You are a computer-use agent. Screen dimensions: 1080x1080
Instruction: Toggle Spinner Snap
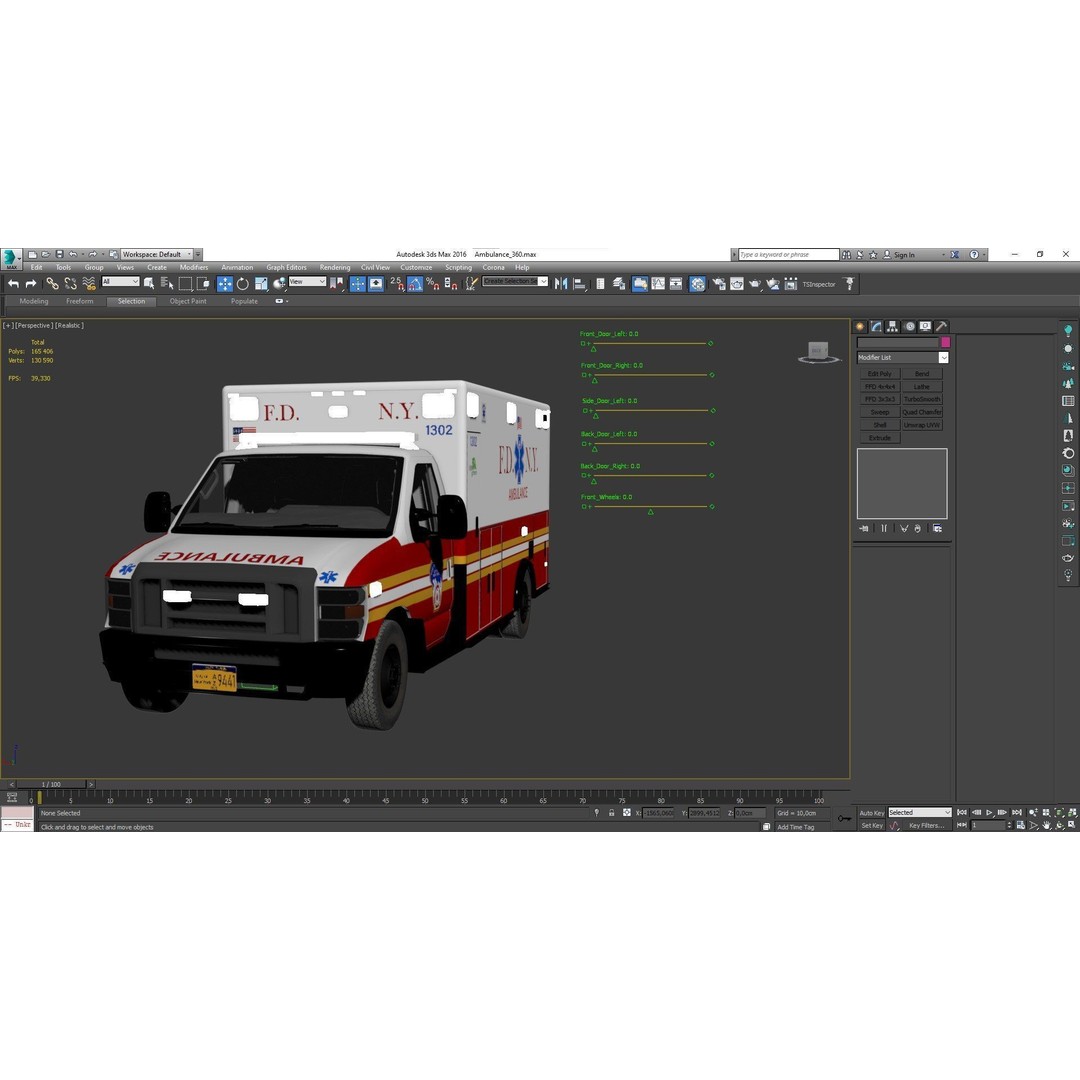pyautogui.click(x=451, y=284)
